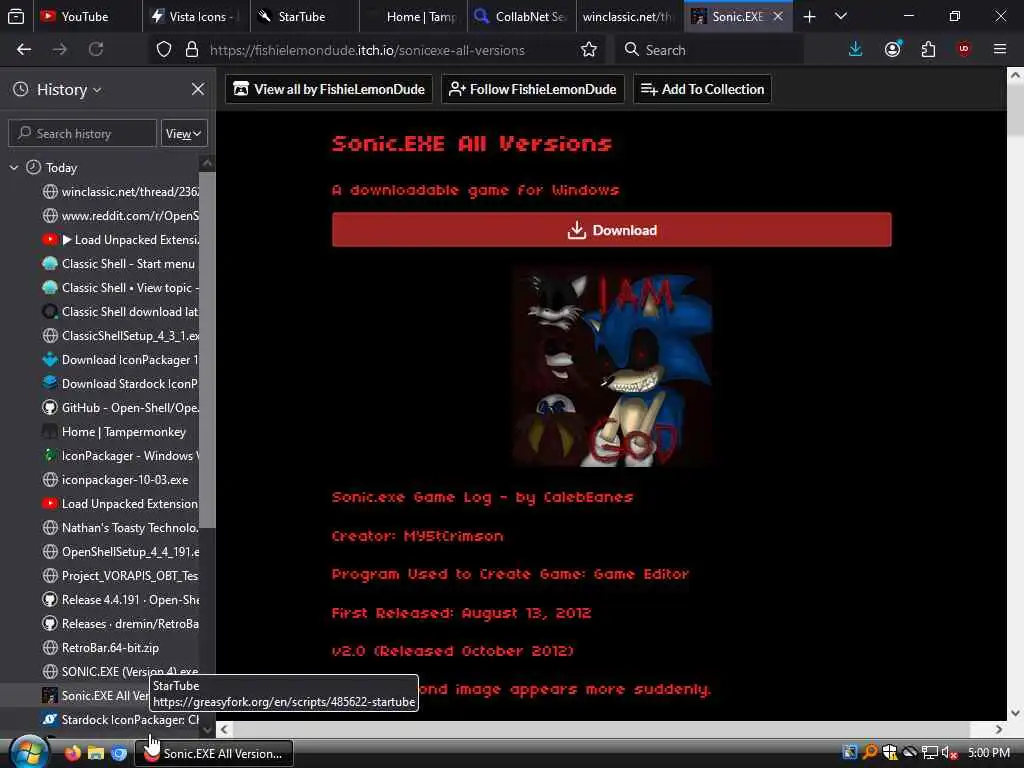Switch to the Vista Icons tab
Screen dimensions: 1024x768
196,17
